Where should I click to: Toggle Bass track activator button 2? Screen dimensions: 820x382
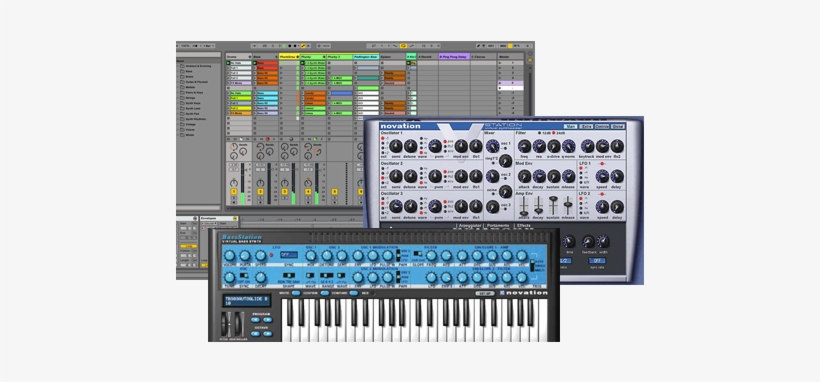pos(260,192)
